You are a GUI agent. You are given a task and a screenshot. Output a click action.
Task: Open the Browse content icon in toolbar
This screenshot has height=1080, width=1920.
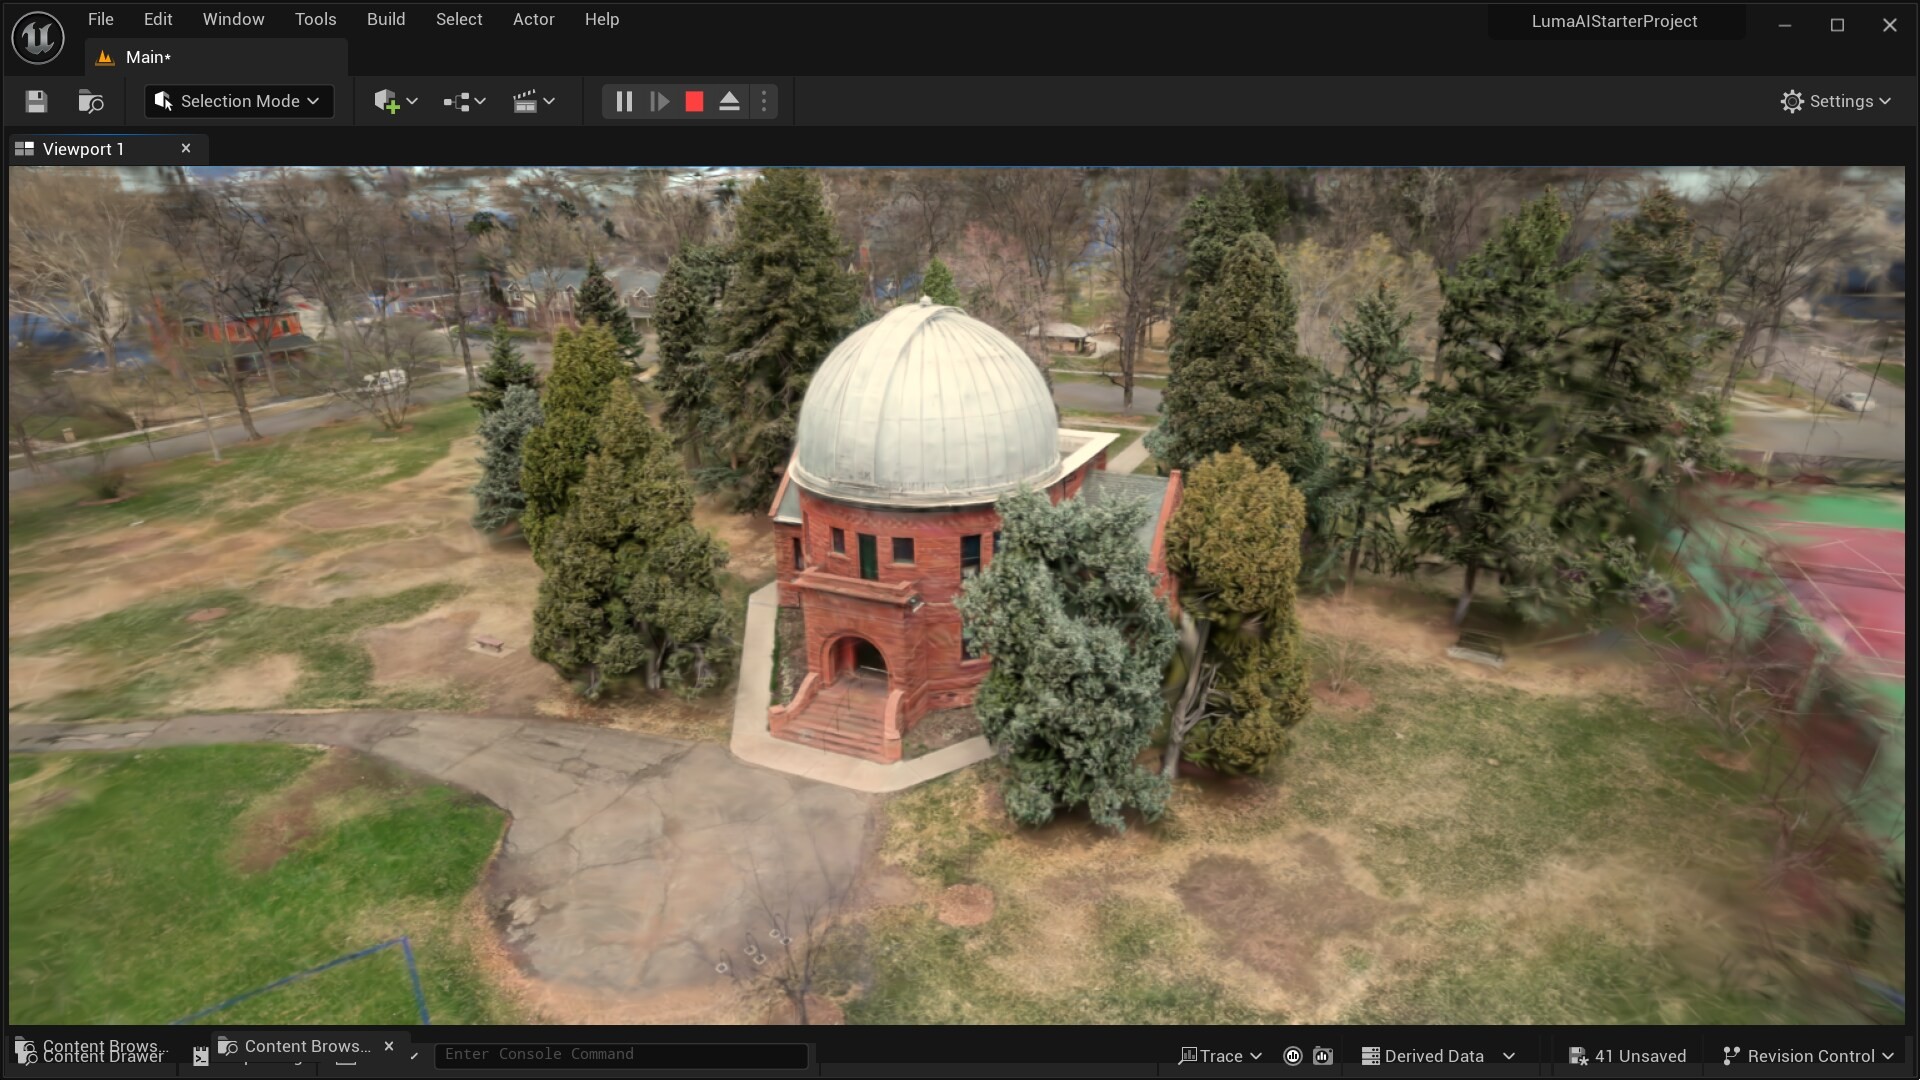(x=90, y=101)
